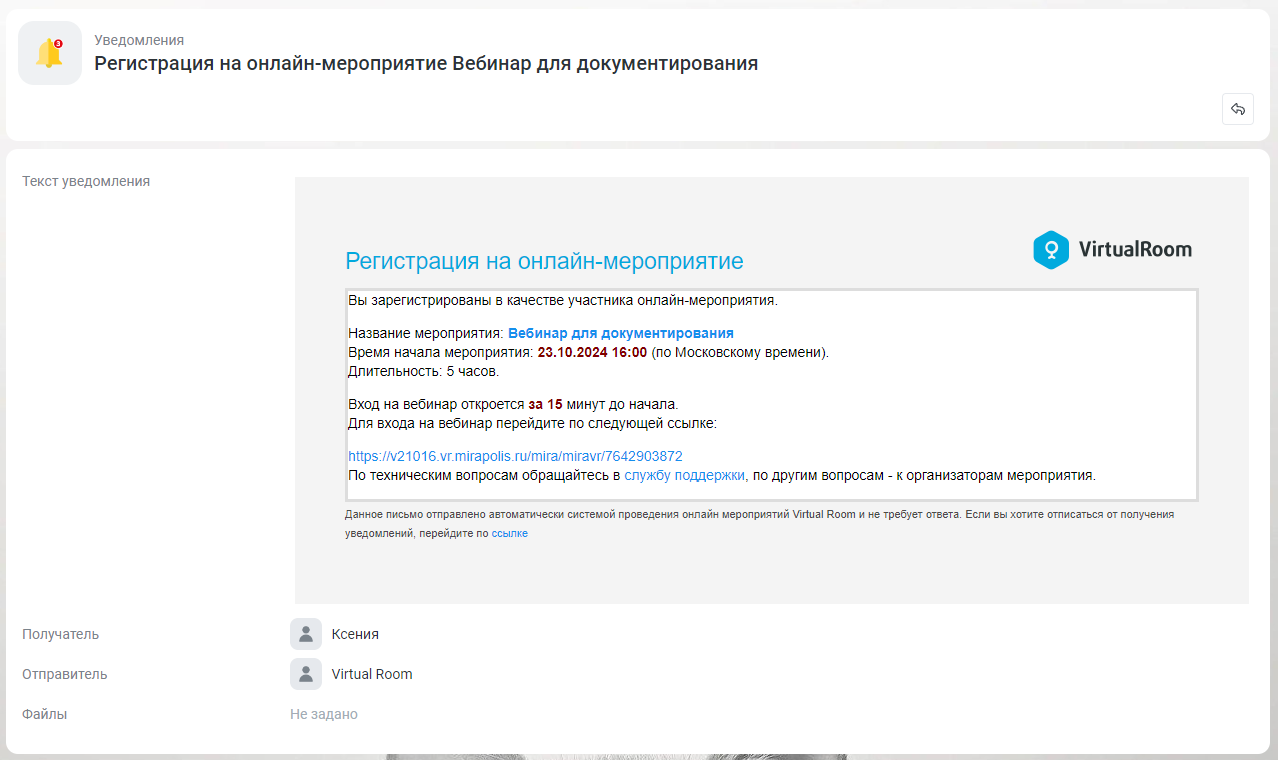This screenshot has width=1278, height=760.
Task: Follow the unsubscribe ссылке link
Action: [510, 534]
